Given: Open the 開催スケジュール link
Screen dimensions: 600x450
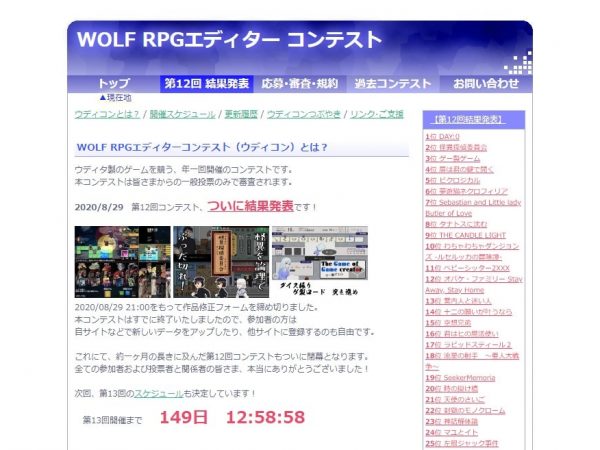Looking at the screenshot, I should 183,114.
